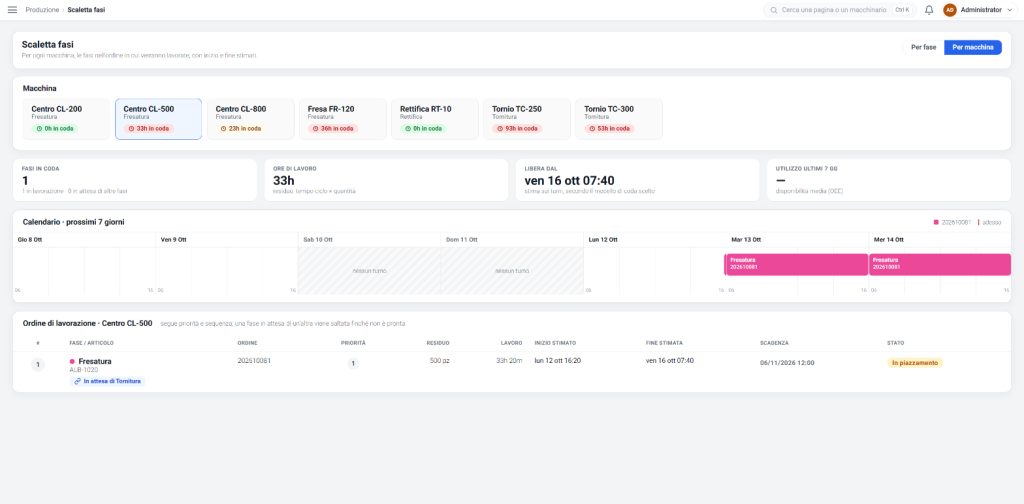The height and width of the screenshot is (504, 1024).
Task: Click the Libera dal ven 16 ott 07:40 value
Action: click(x=569, y=180)
